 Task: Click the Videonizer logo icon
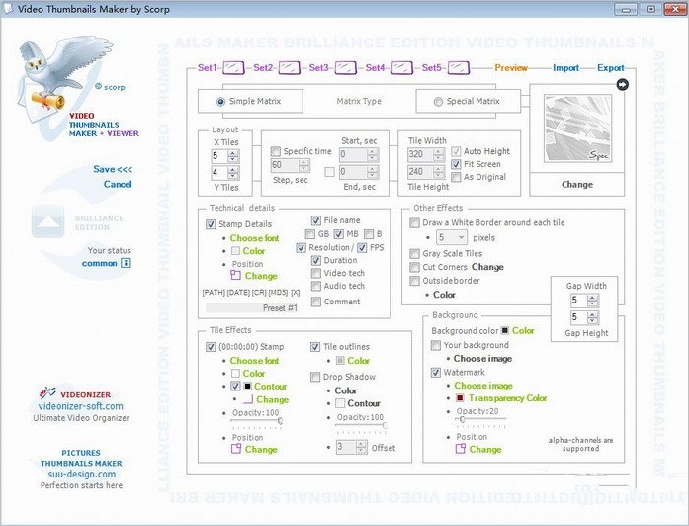click(x=47, y=392)
